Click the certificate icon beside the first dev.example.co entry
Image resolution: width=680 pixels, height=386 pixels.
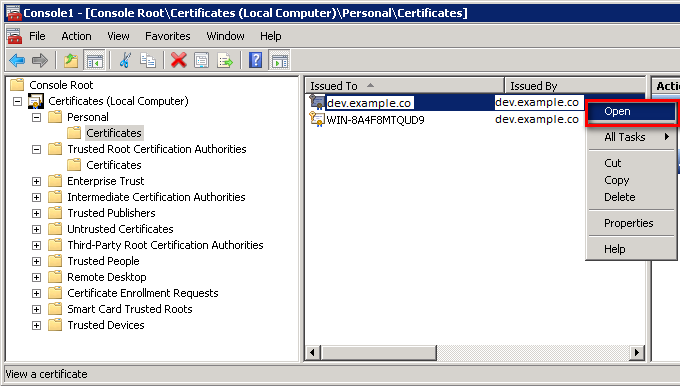click(317, 102)
